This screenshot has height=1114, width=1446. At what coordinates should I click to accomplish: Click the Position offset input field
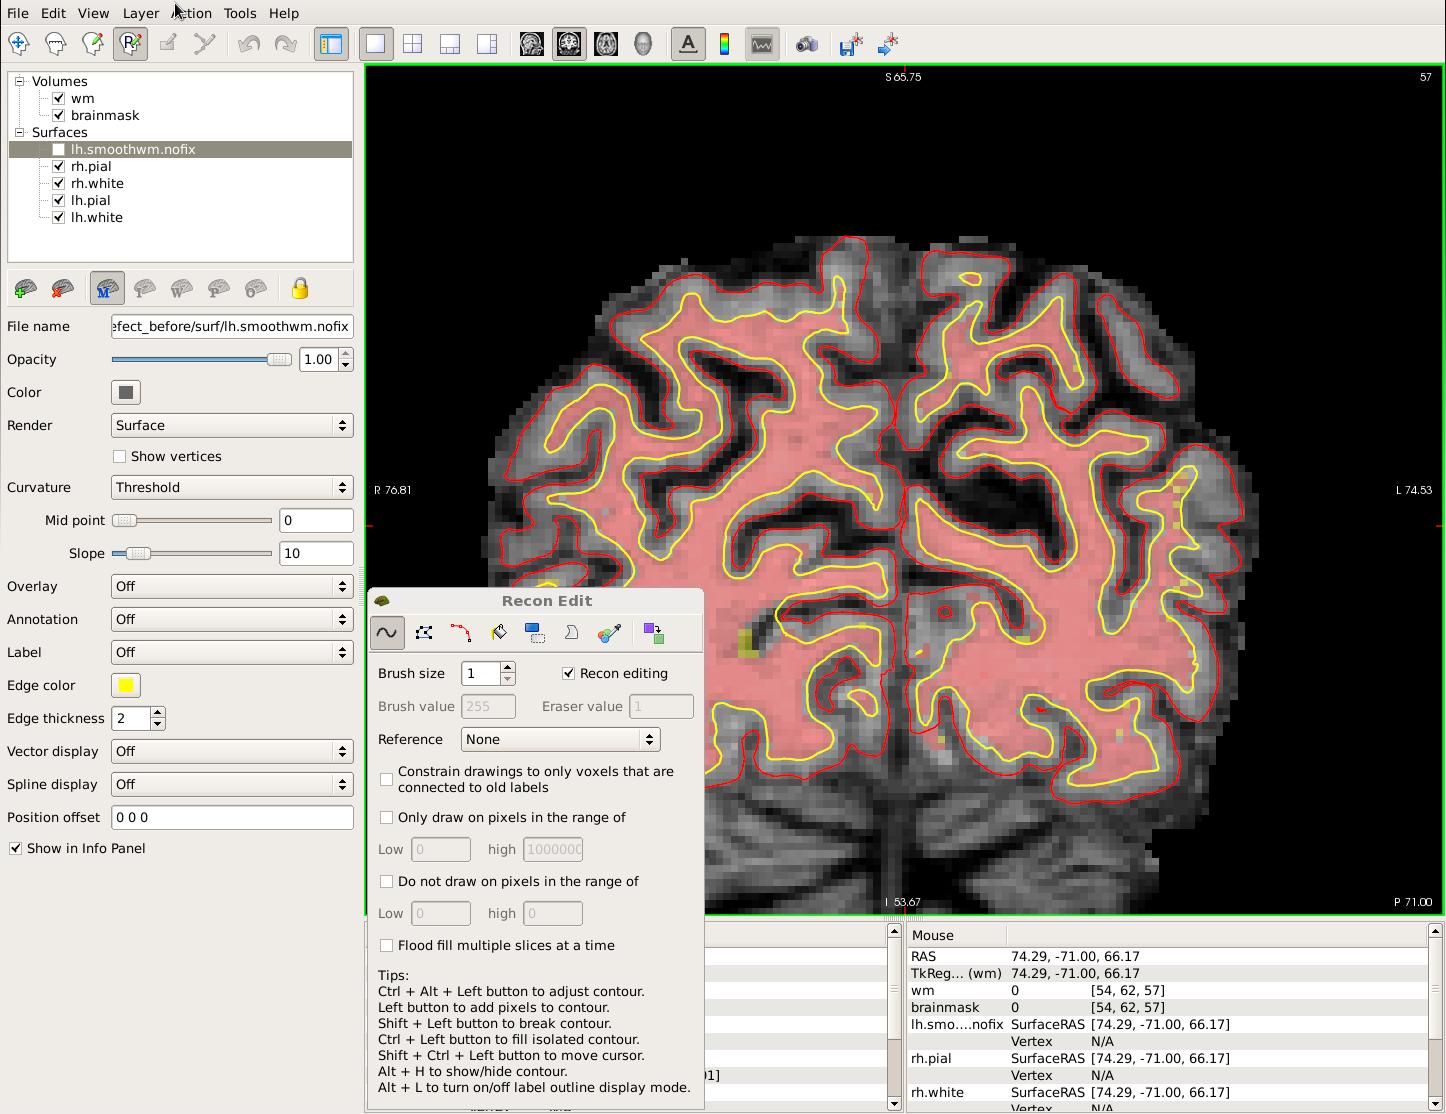coord(231,818)
